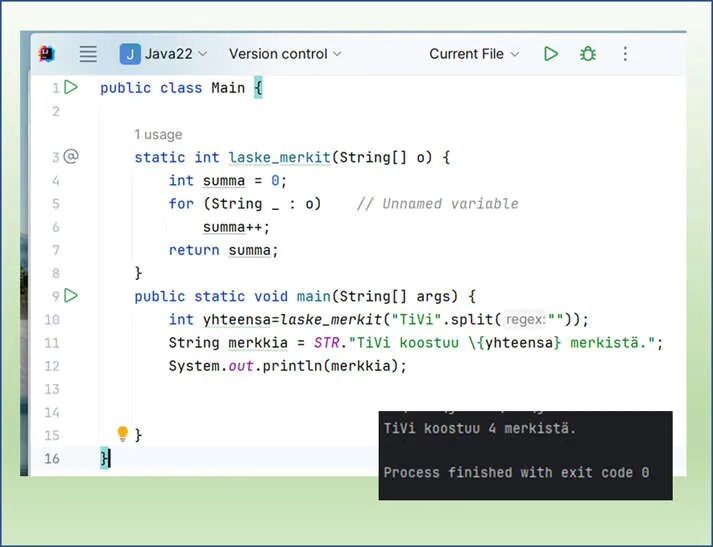
Task: Click the console output 'TiVi koostuu 4 merkistä.'
Action: click(480, 429)
